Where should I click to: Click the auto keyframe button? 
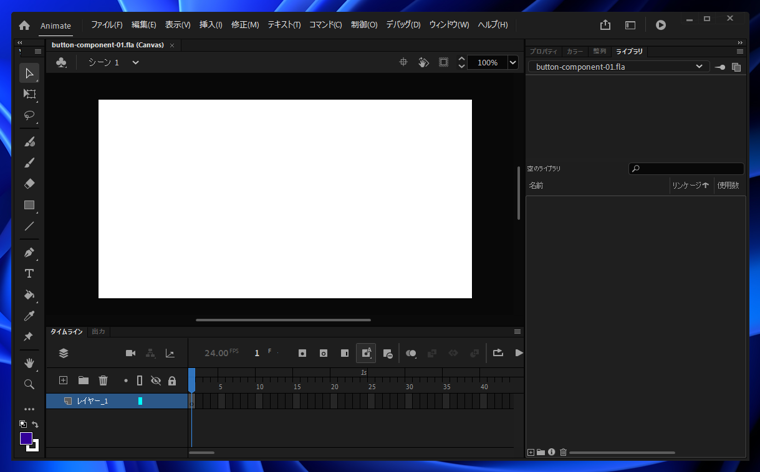(x=366, y=353)
